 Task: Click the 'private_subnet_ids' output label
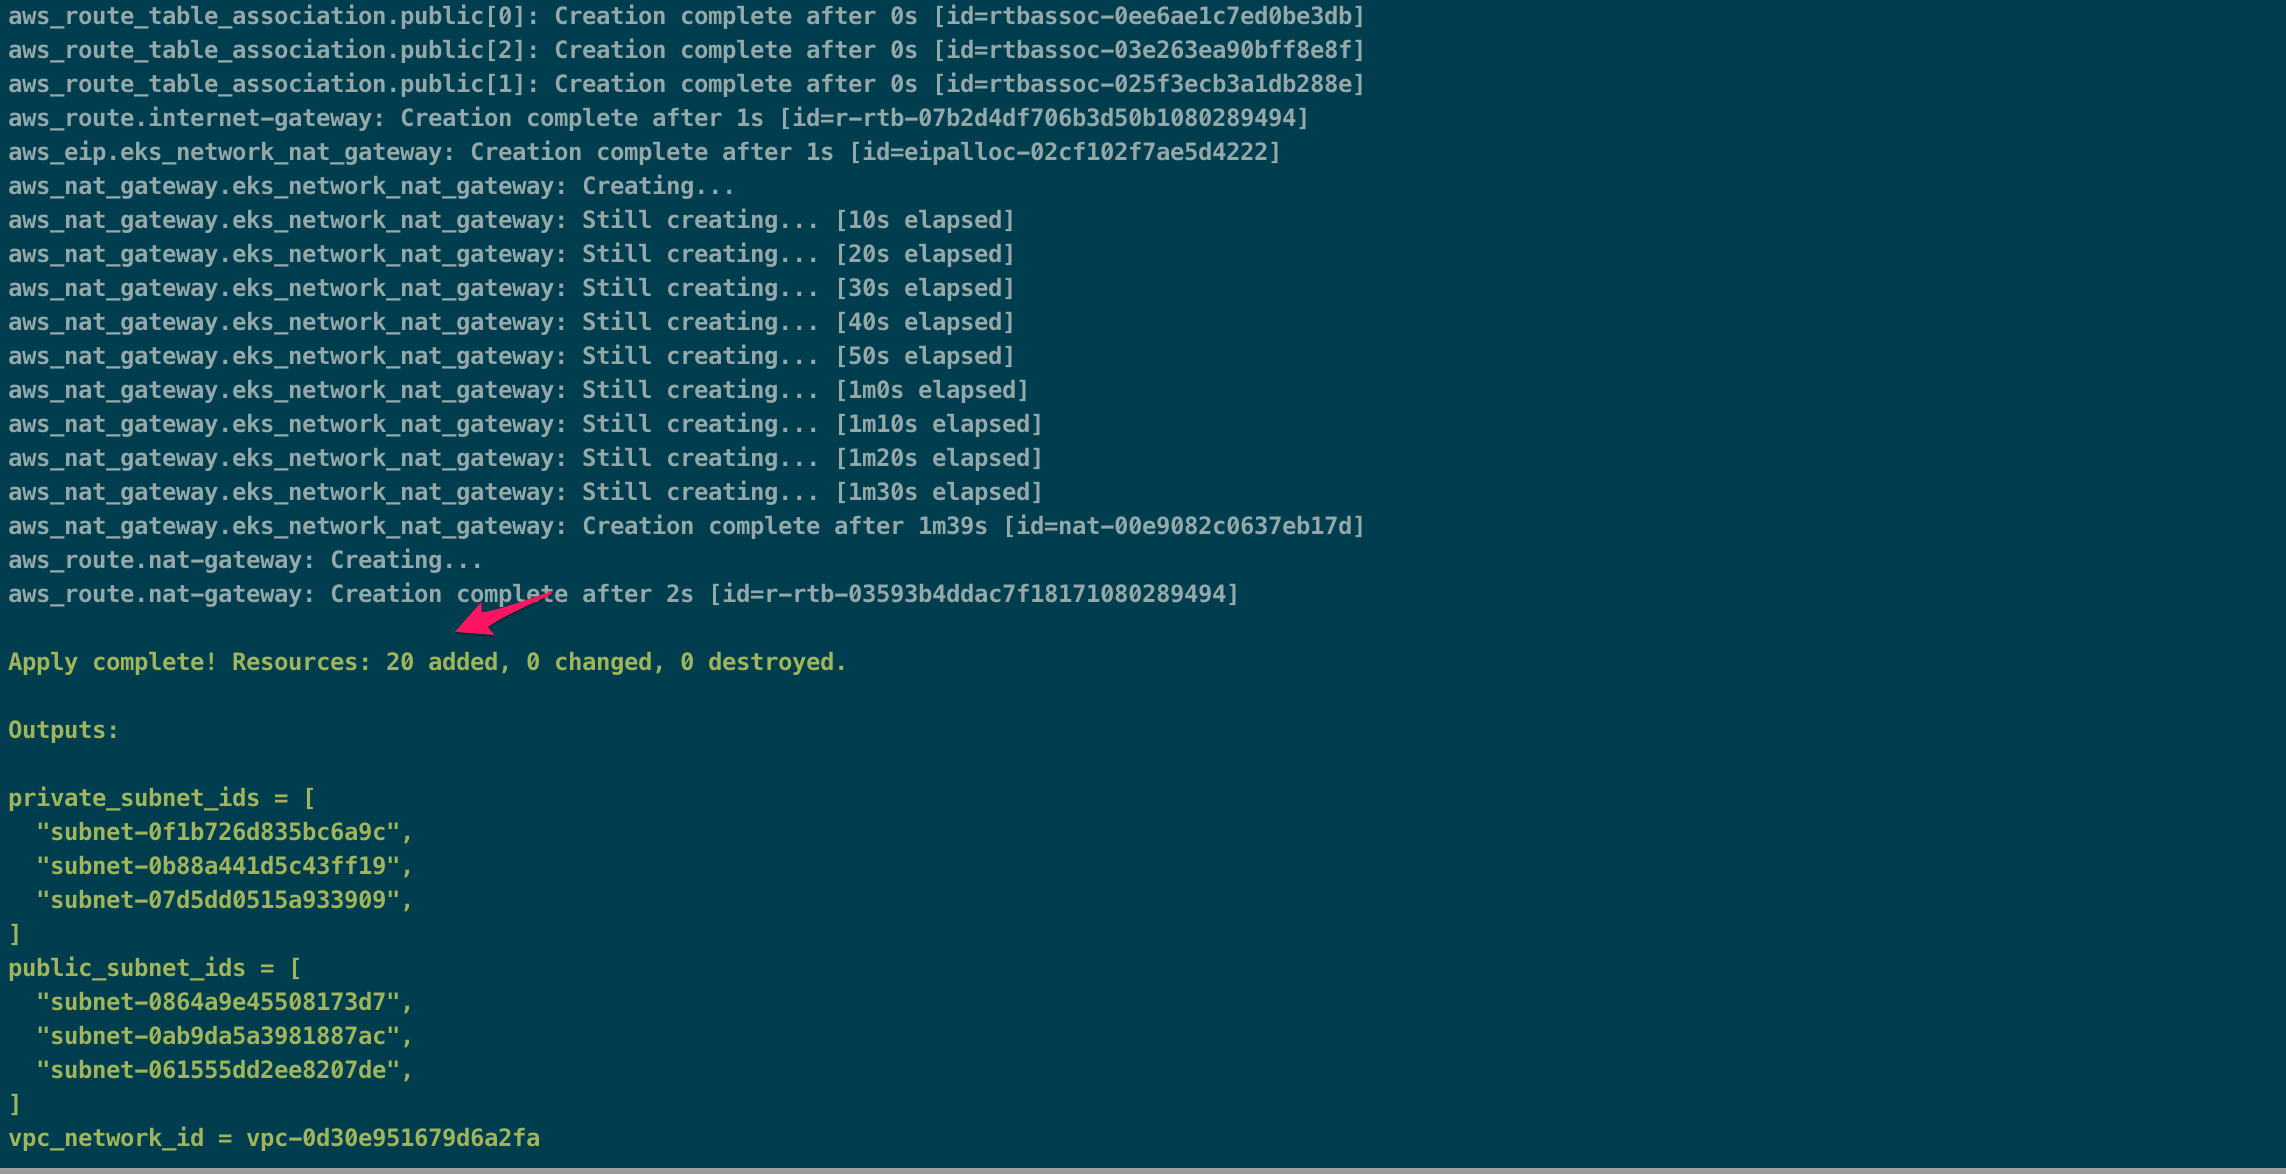(x=133, y=798)
